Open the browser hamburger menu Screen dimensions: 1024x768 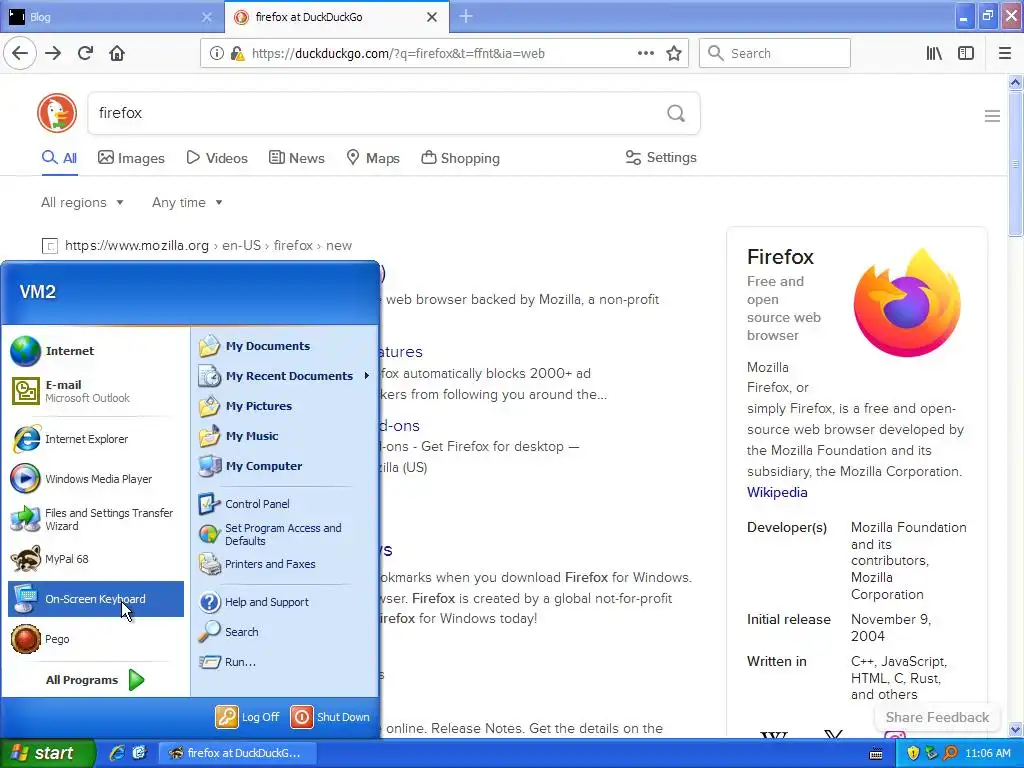(1005, 54)
